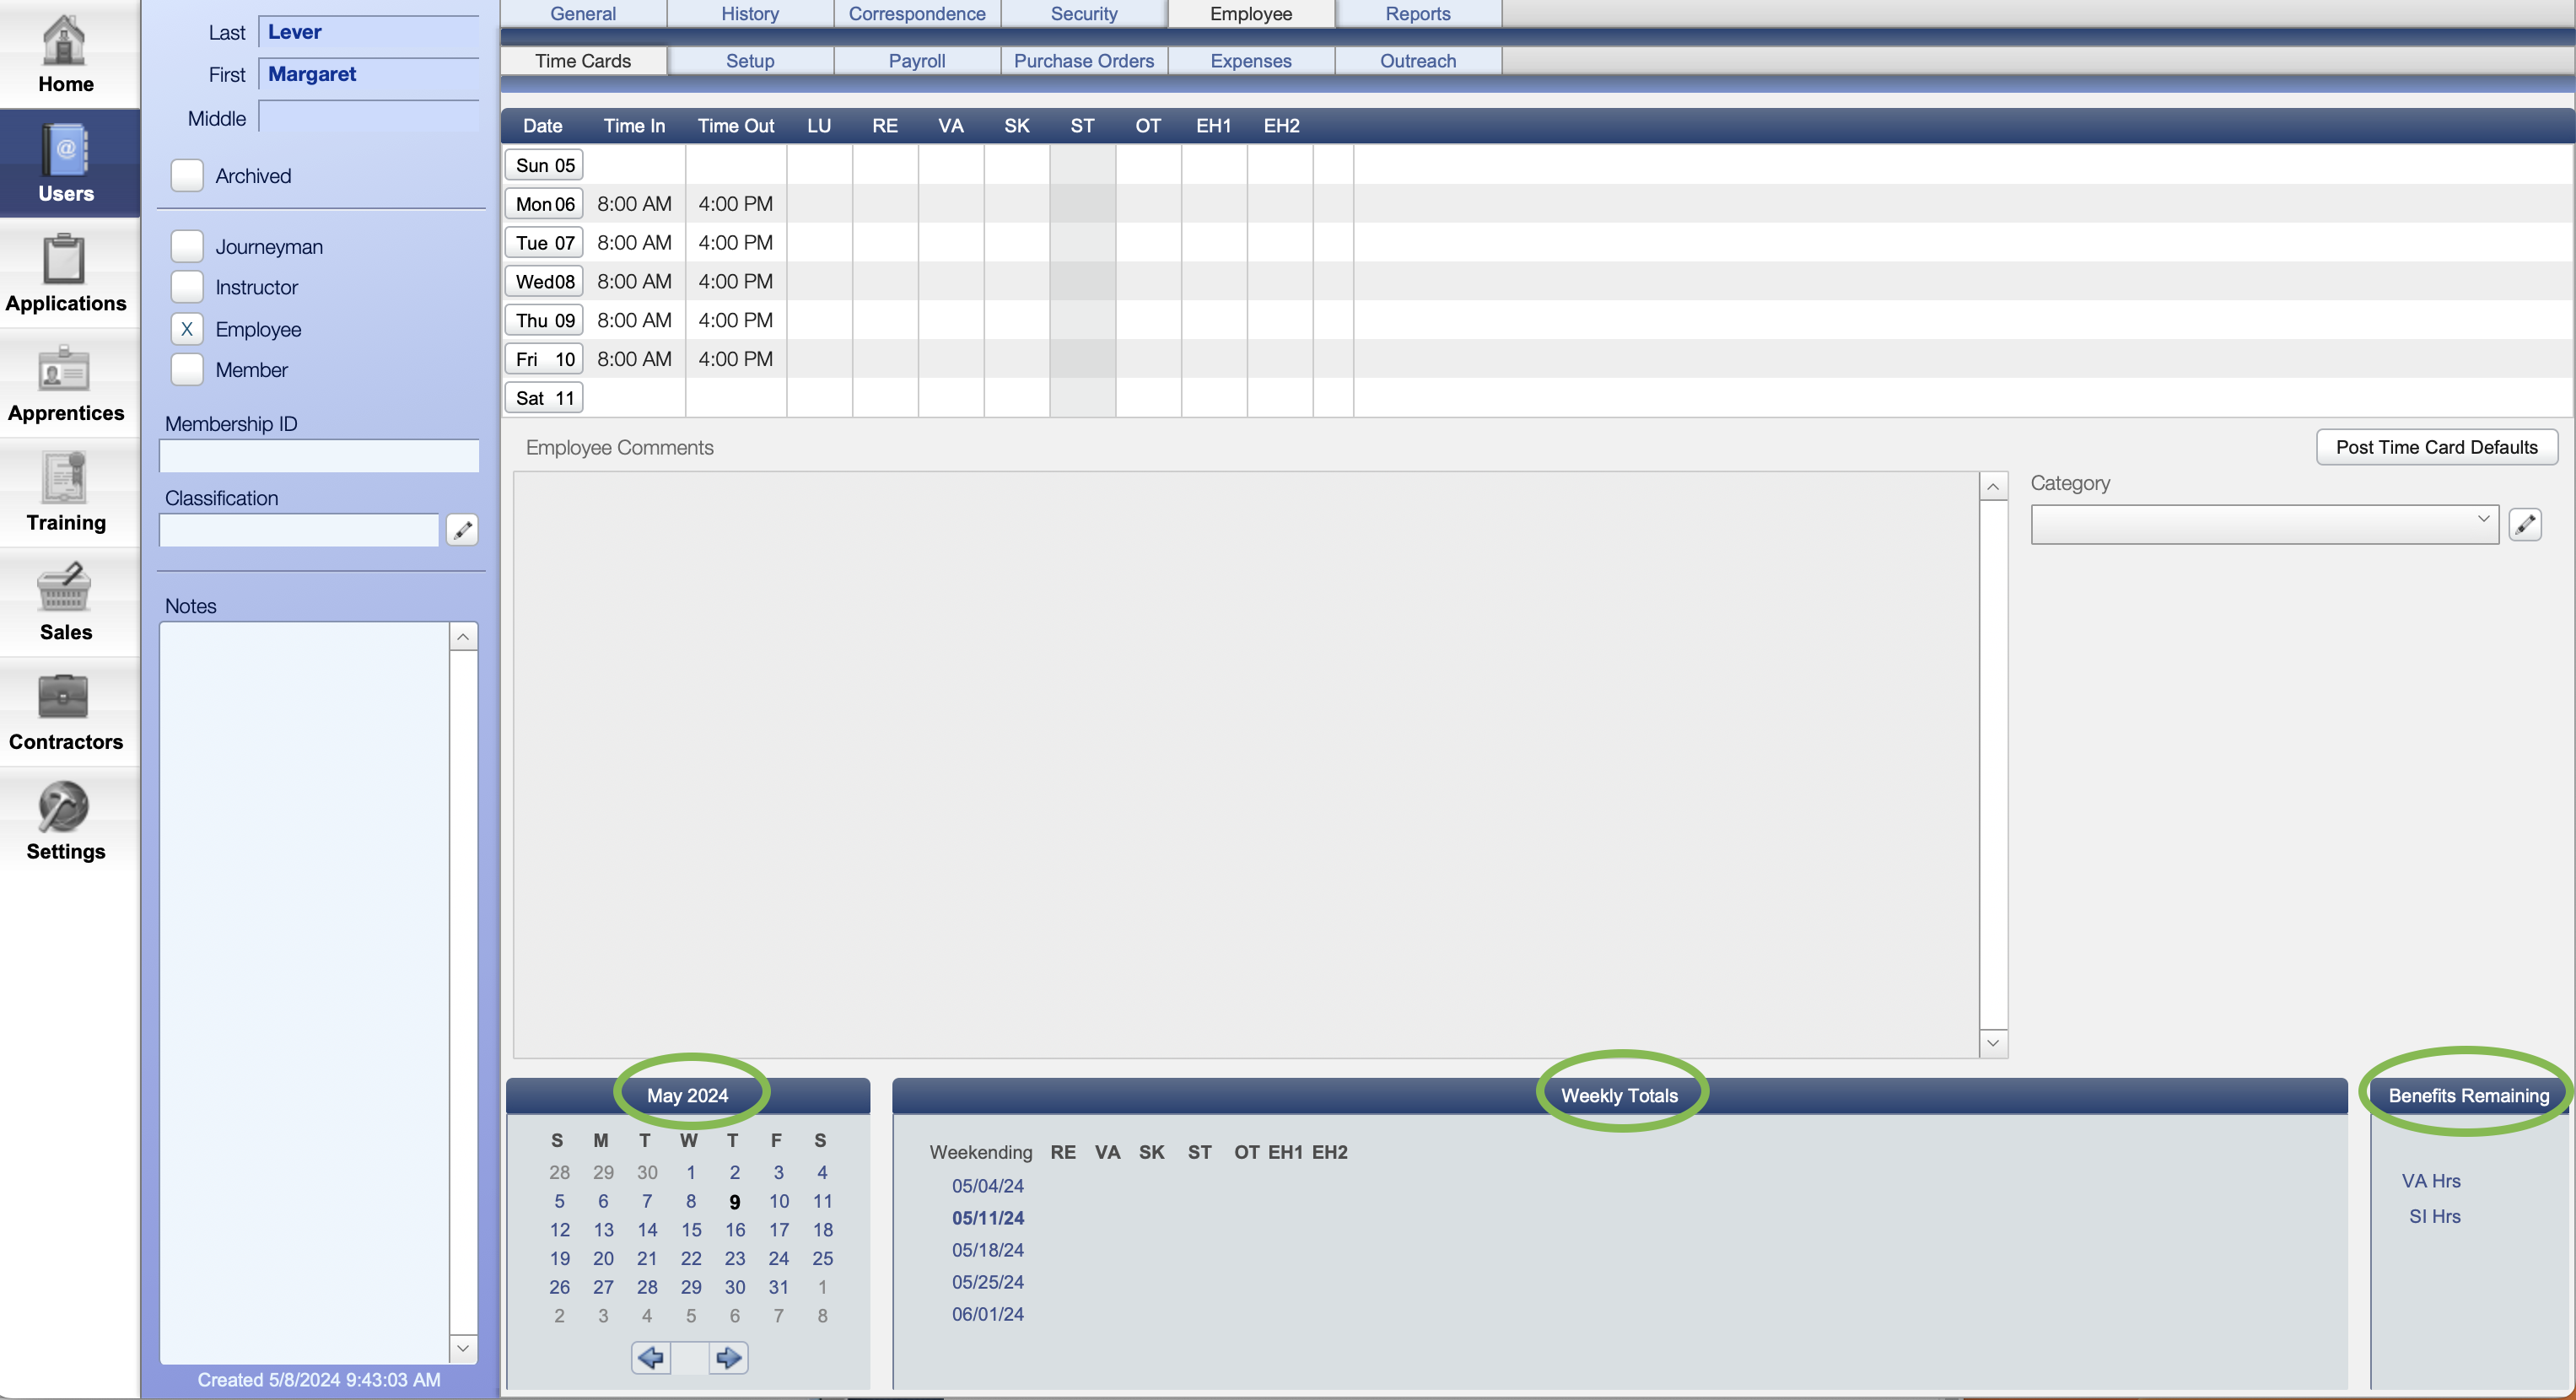The width and height of the screenshot is (2576, 1400).
Task: Open the Correspondence tab
Action: 917,14
